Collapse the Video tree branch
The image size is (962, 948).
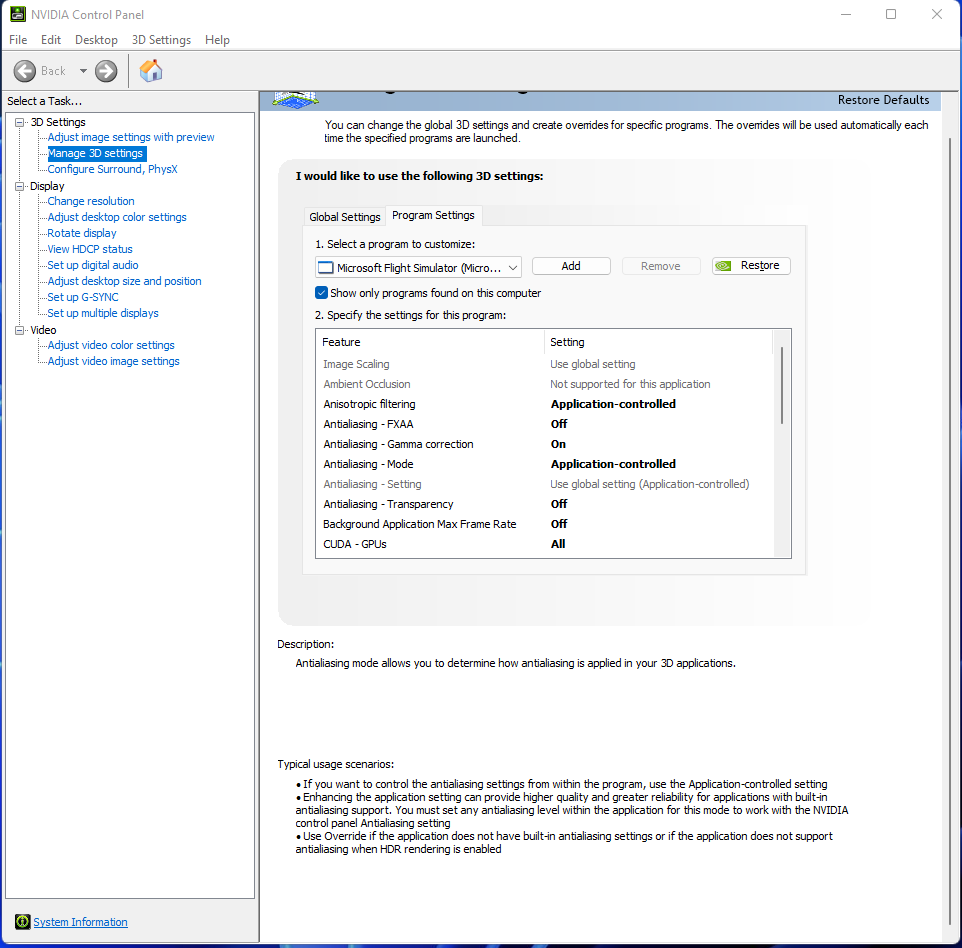[18, 329]
